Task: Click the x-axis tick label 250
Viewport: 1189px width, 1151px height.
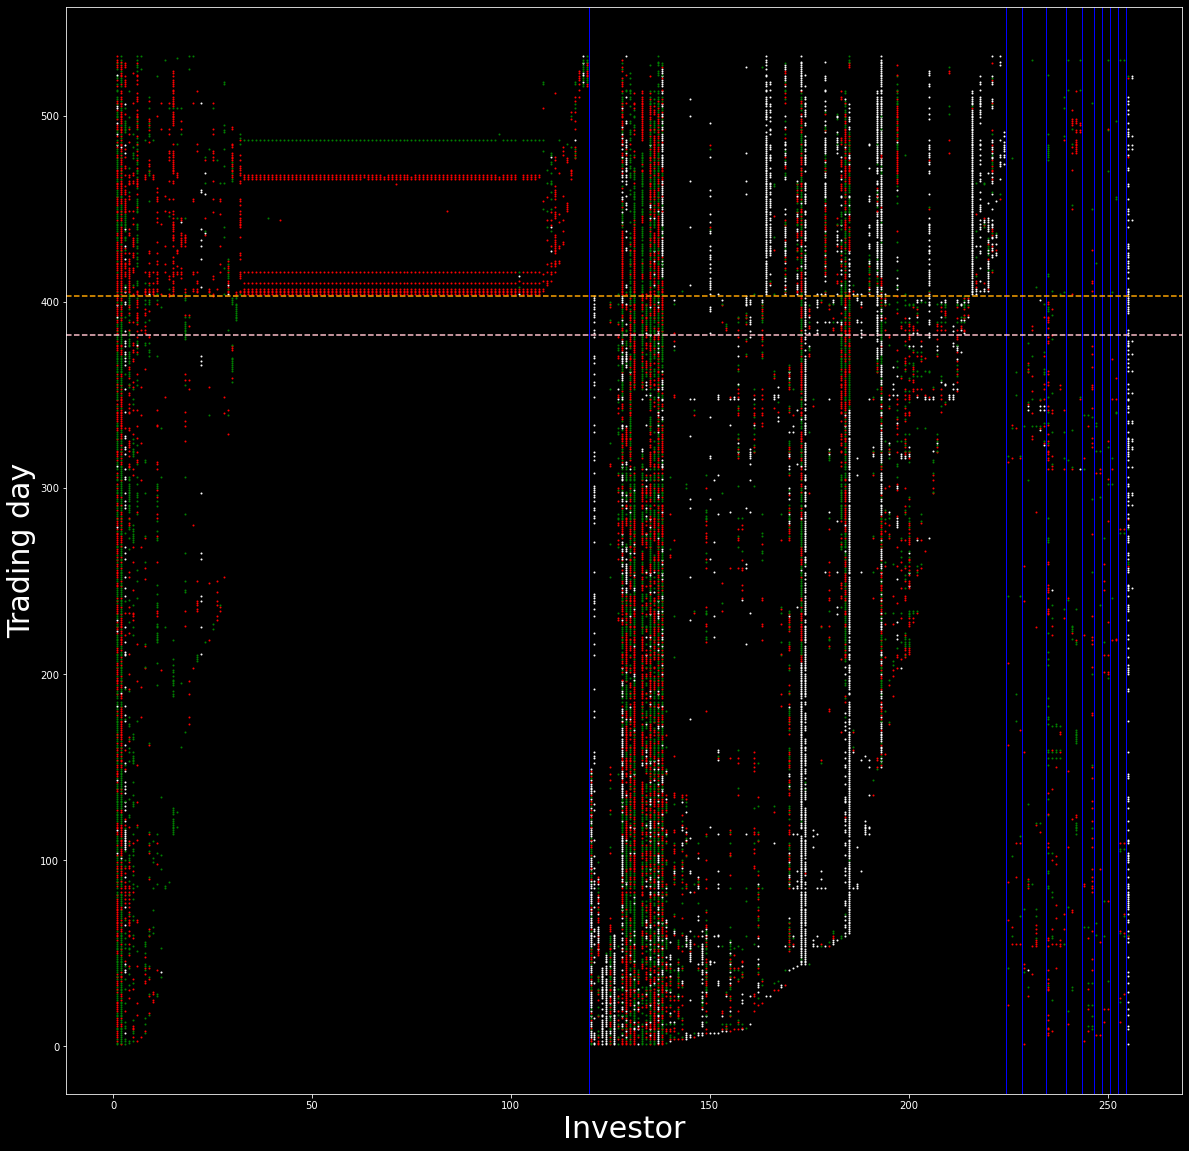Action: point(1108,1106)
